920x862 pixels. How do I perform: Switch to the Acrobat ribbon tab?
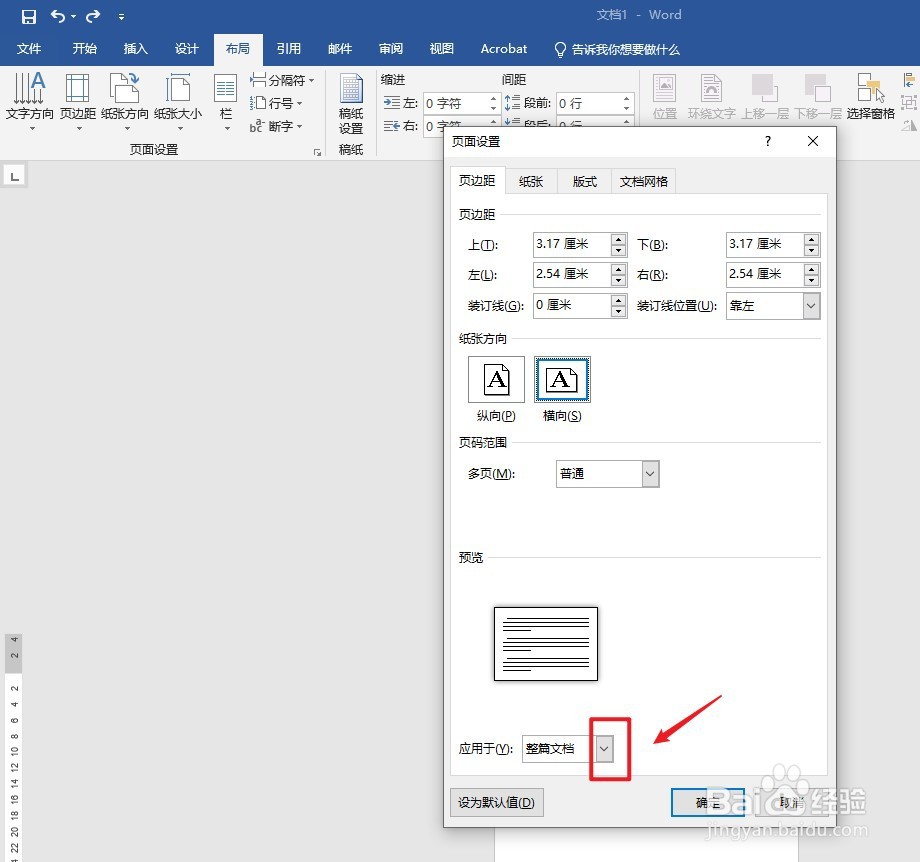[503, 49]
